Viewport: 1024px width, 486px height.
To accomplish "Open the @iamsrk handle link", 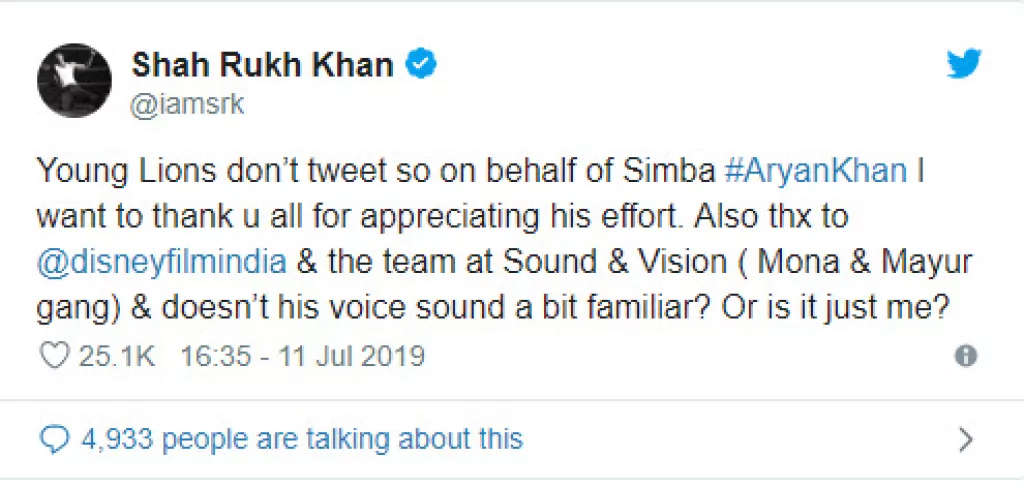I will coord(187,104).
